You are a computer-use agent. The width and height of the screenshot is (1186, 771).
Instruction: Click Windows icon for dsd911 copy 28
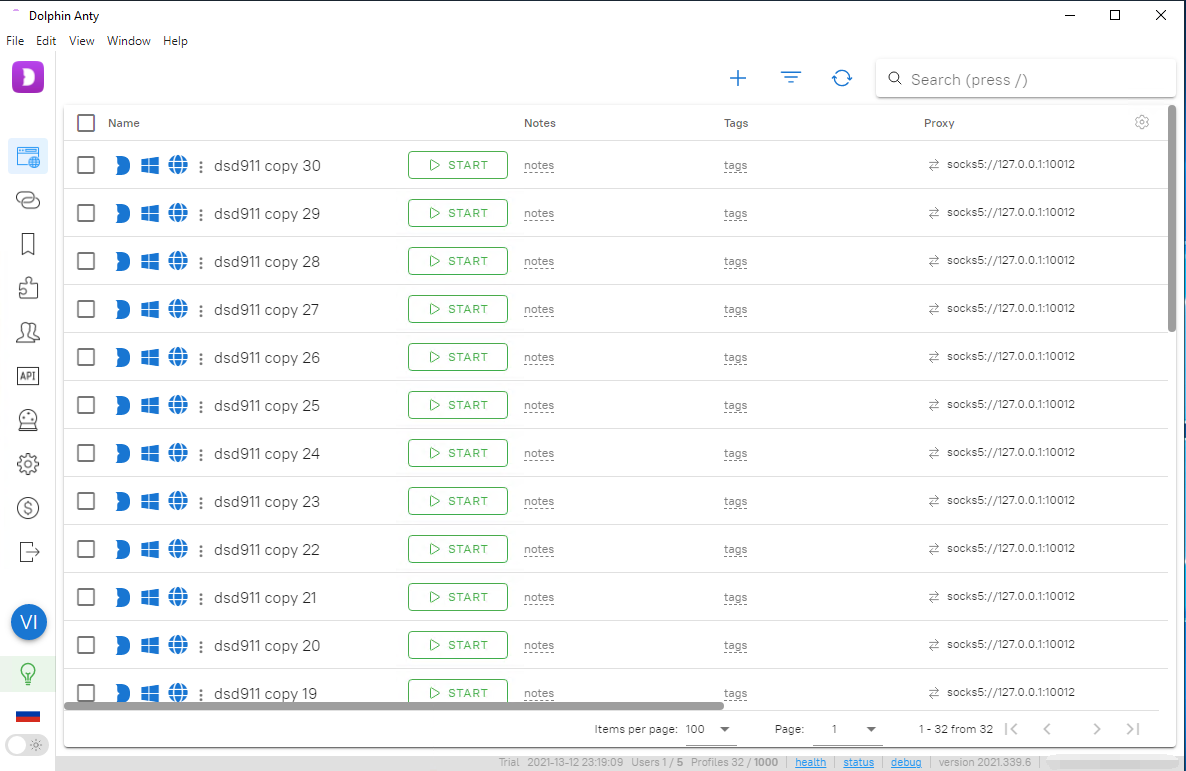click(x=150, y=261)
